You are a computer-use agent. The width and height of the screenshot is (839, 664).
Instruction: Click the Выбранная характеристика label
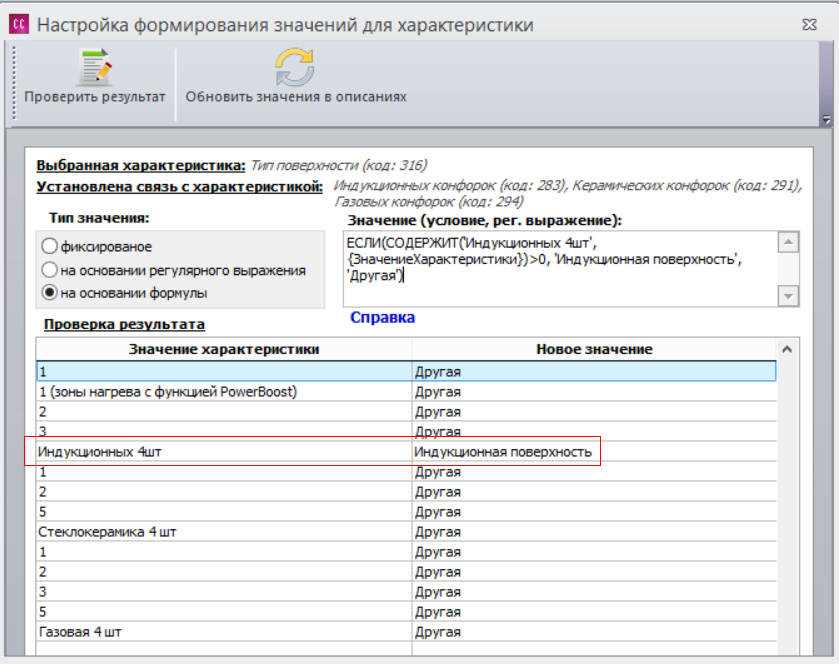tap(141, 165)
